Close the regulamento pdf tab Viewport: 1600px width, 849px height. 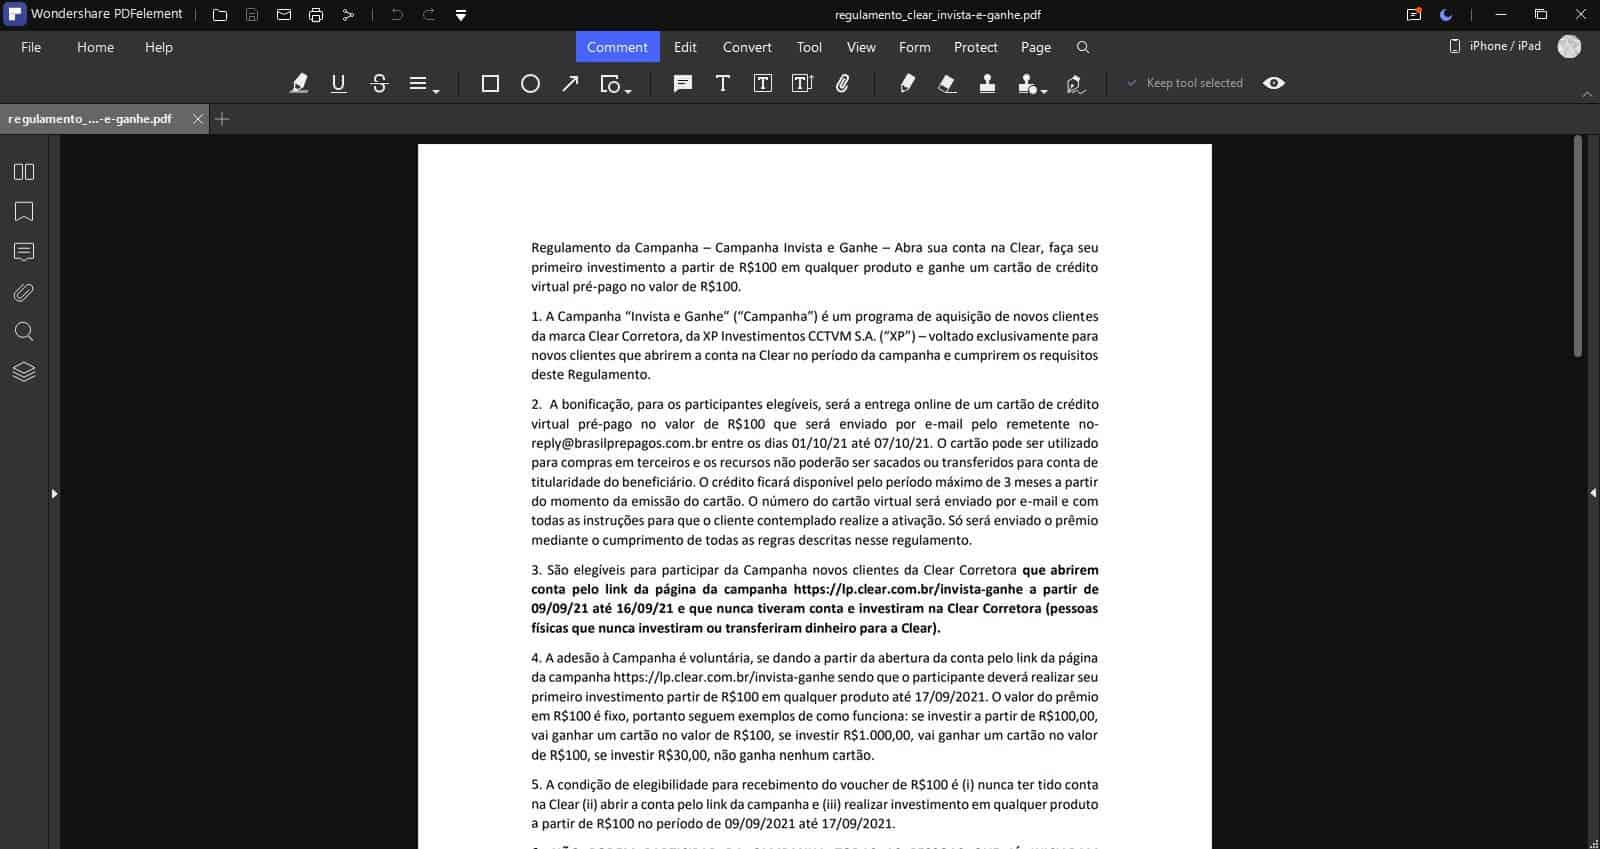198,118
